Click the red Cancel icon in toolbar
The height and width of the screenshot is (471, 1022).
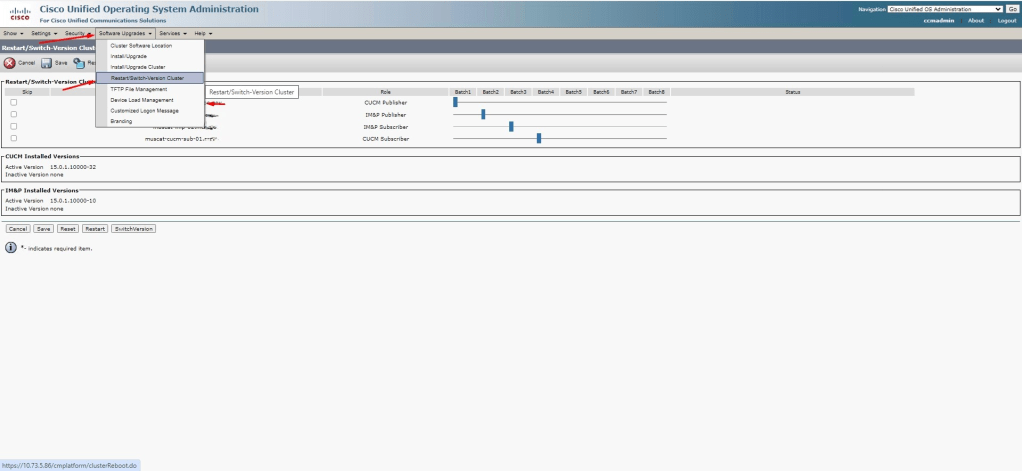pyautogui.click(x=10, y=62)
